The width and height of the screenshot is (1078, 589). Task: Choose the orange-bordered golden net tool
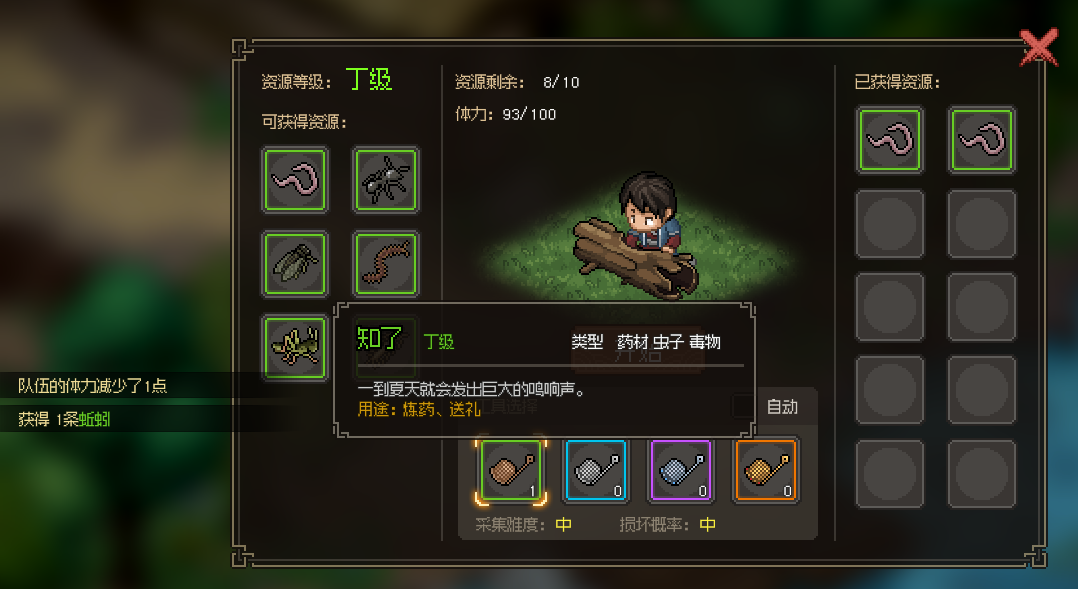767,470
